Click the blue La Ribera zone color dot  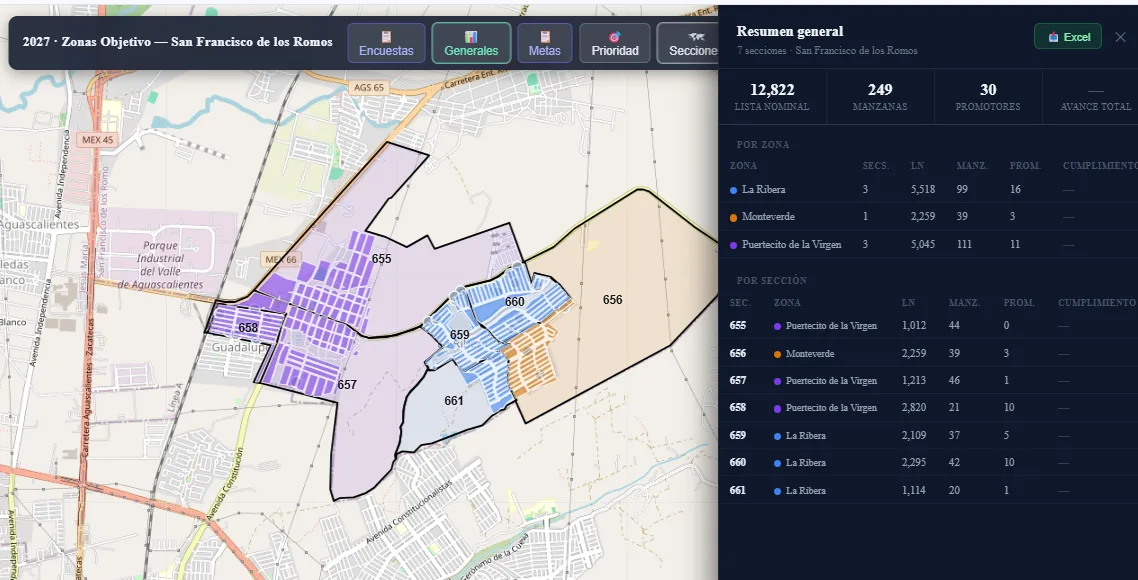click(x=734, y=190)
